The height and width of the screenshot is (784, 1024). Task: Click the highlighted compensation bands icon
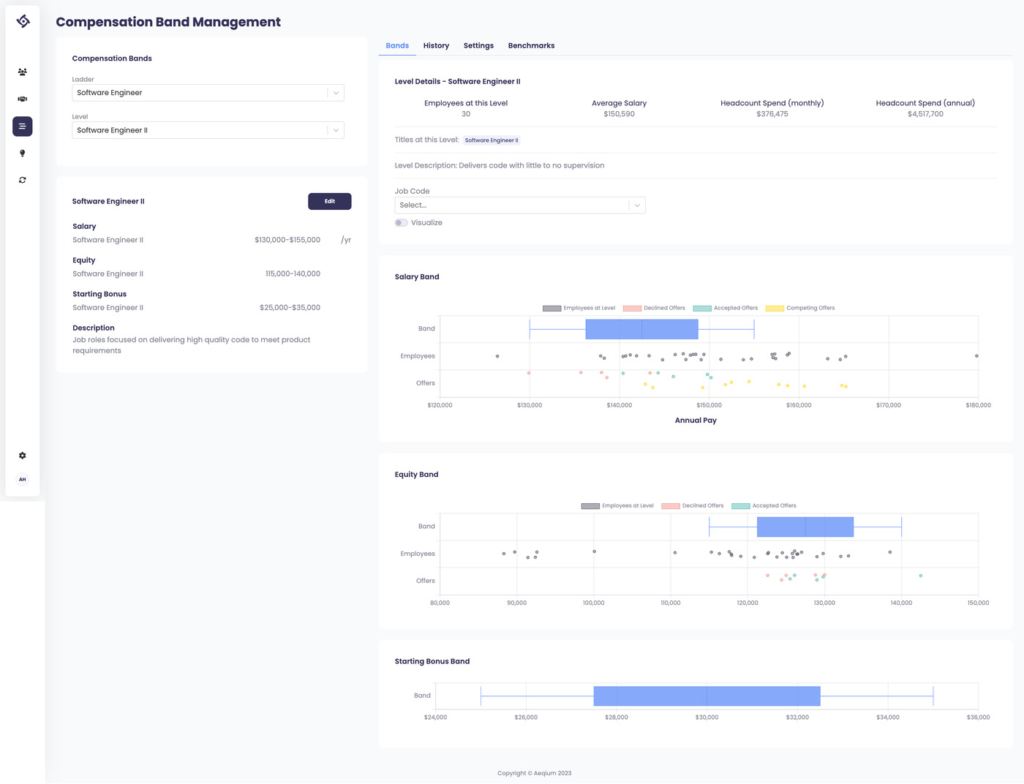point(21,126)
